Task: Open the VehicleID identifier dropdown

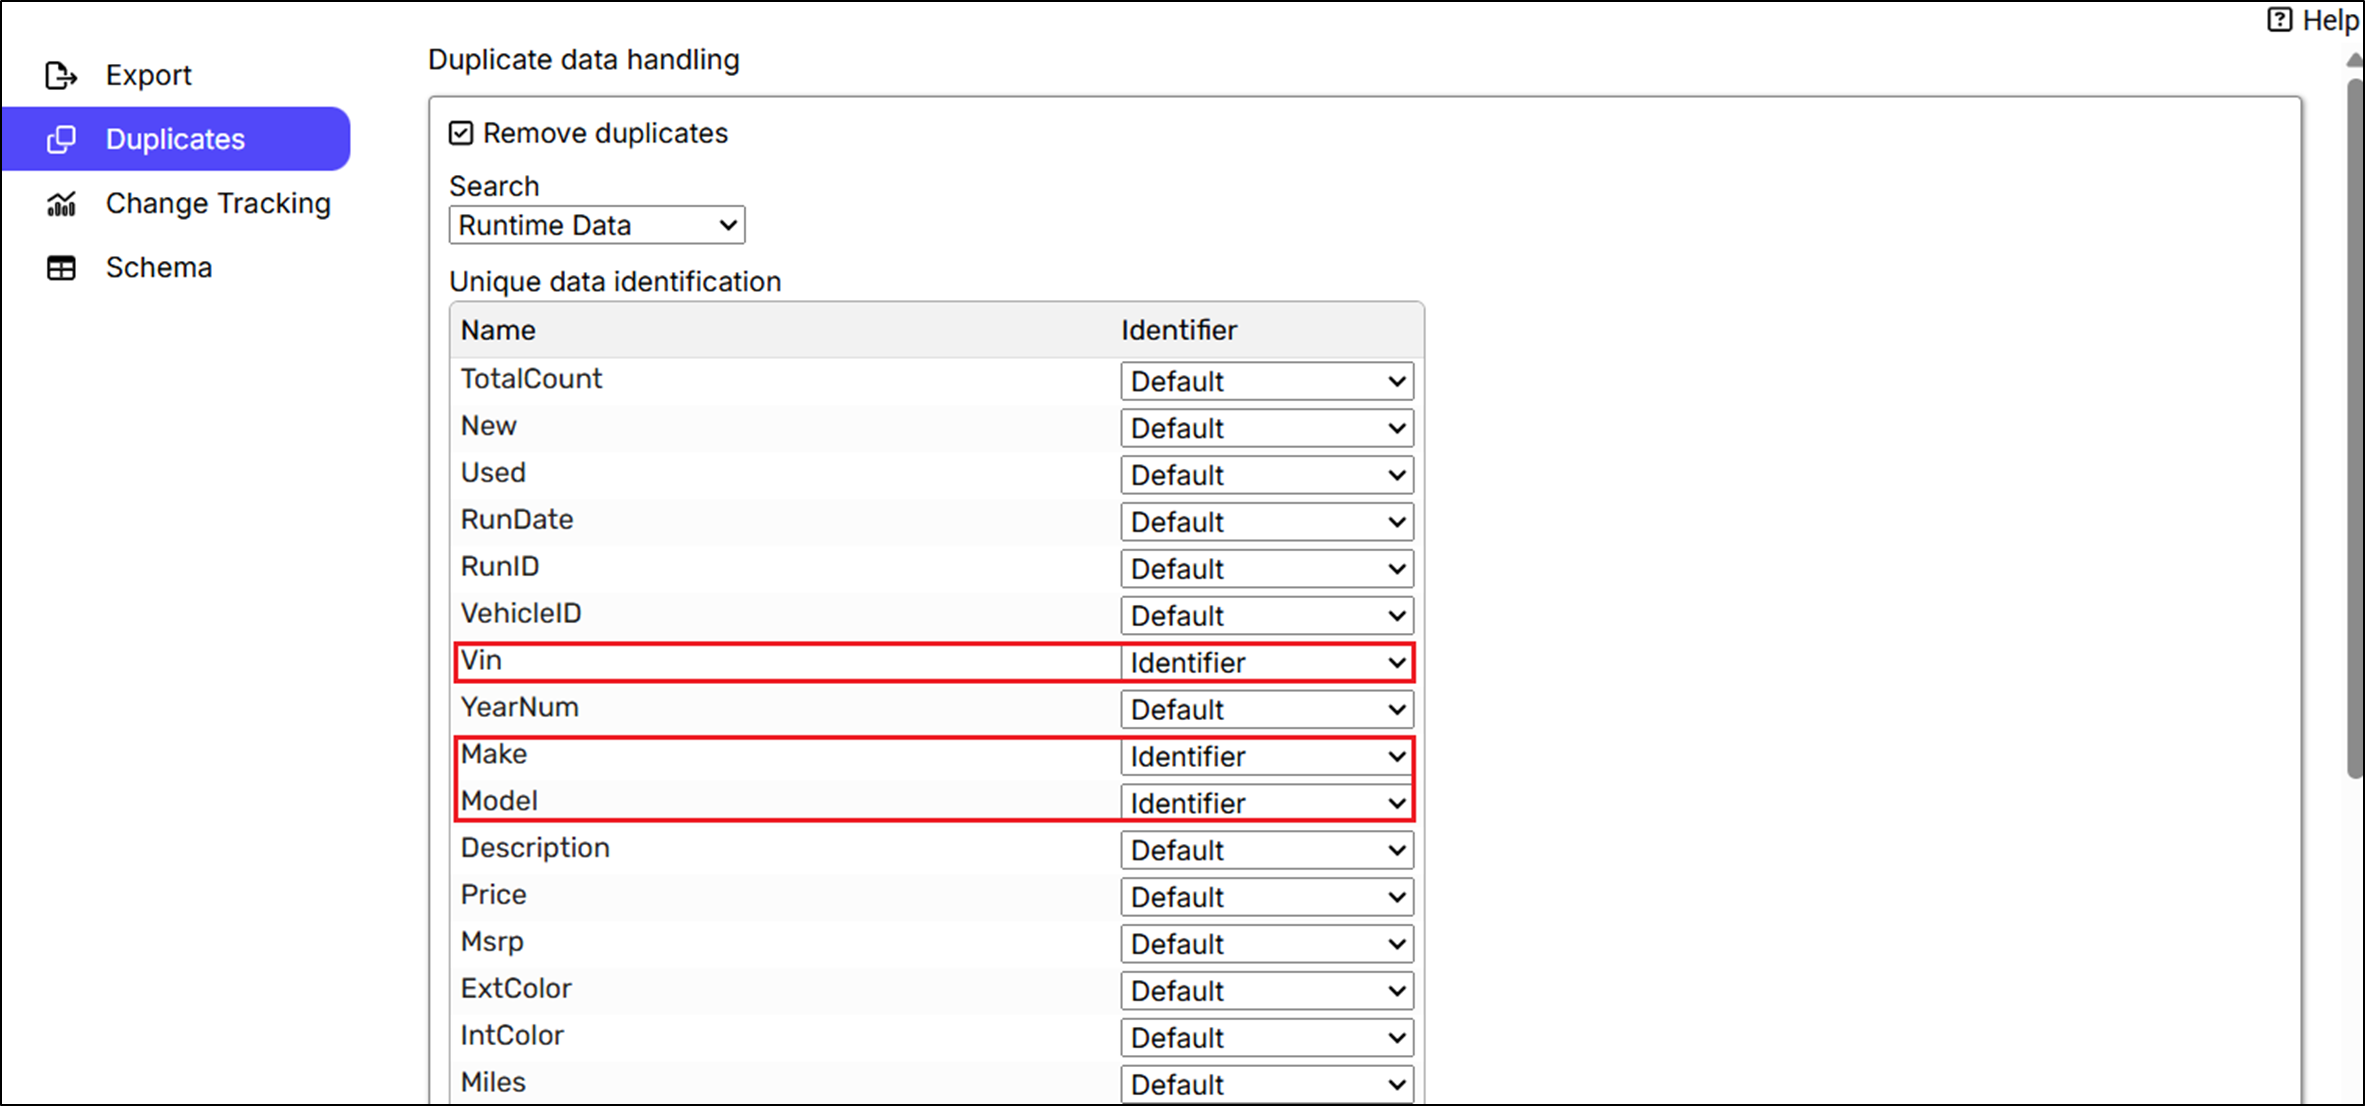Action: [x=1266, y=616]
